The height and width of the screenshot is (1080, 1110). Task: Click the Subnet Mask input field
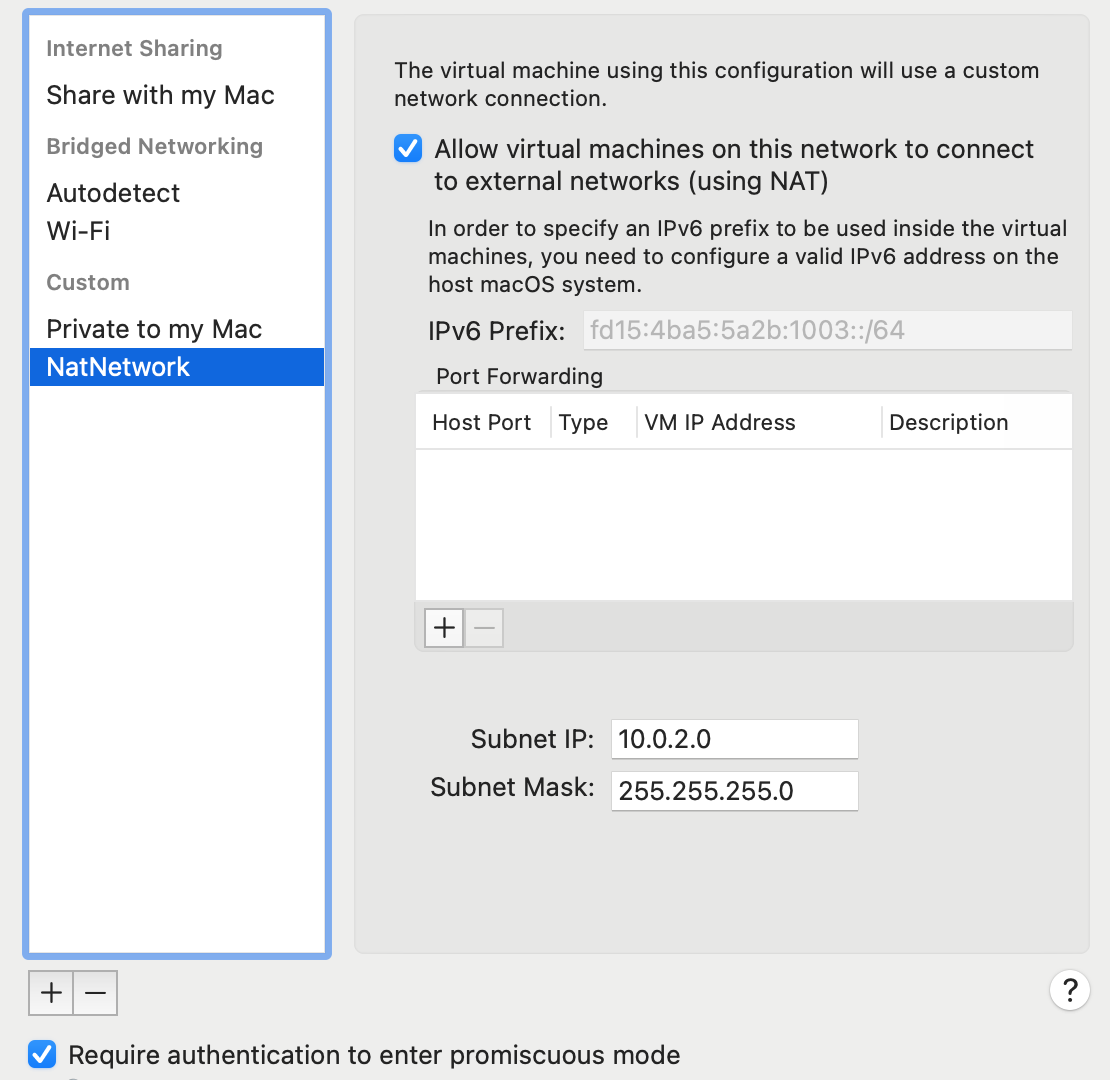click(734, 791)
